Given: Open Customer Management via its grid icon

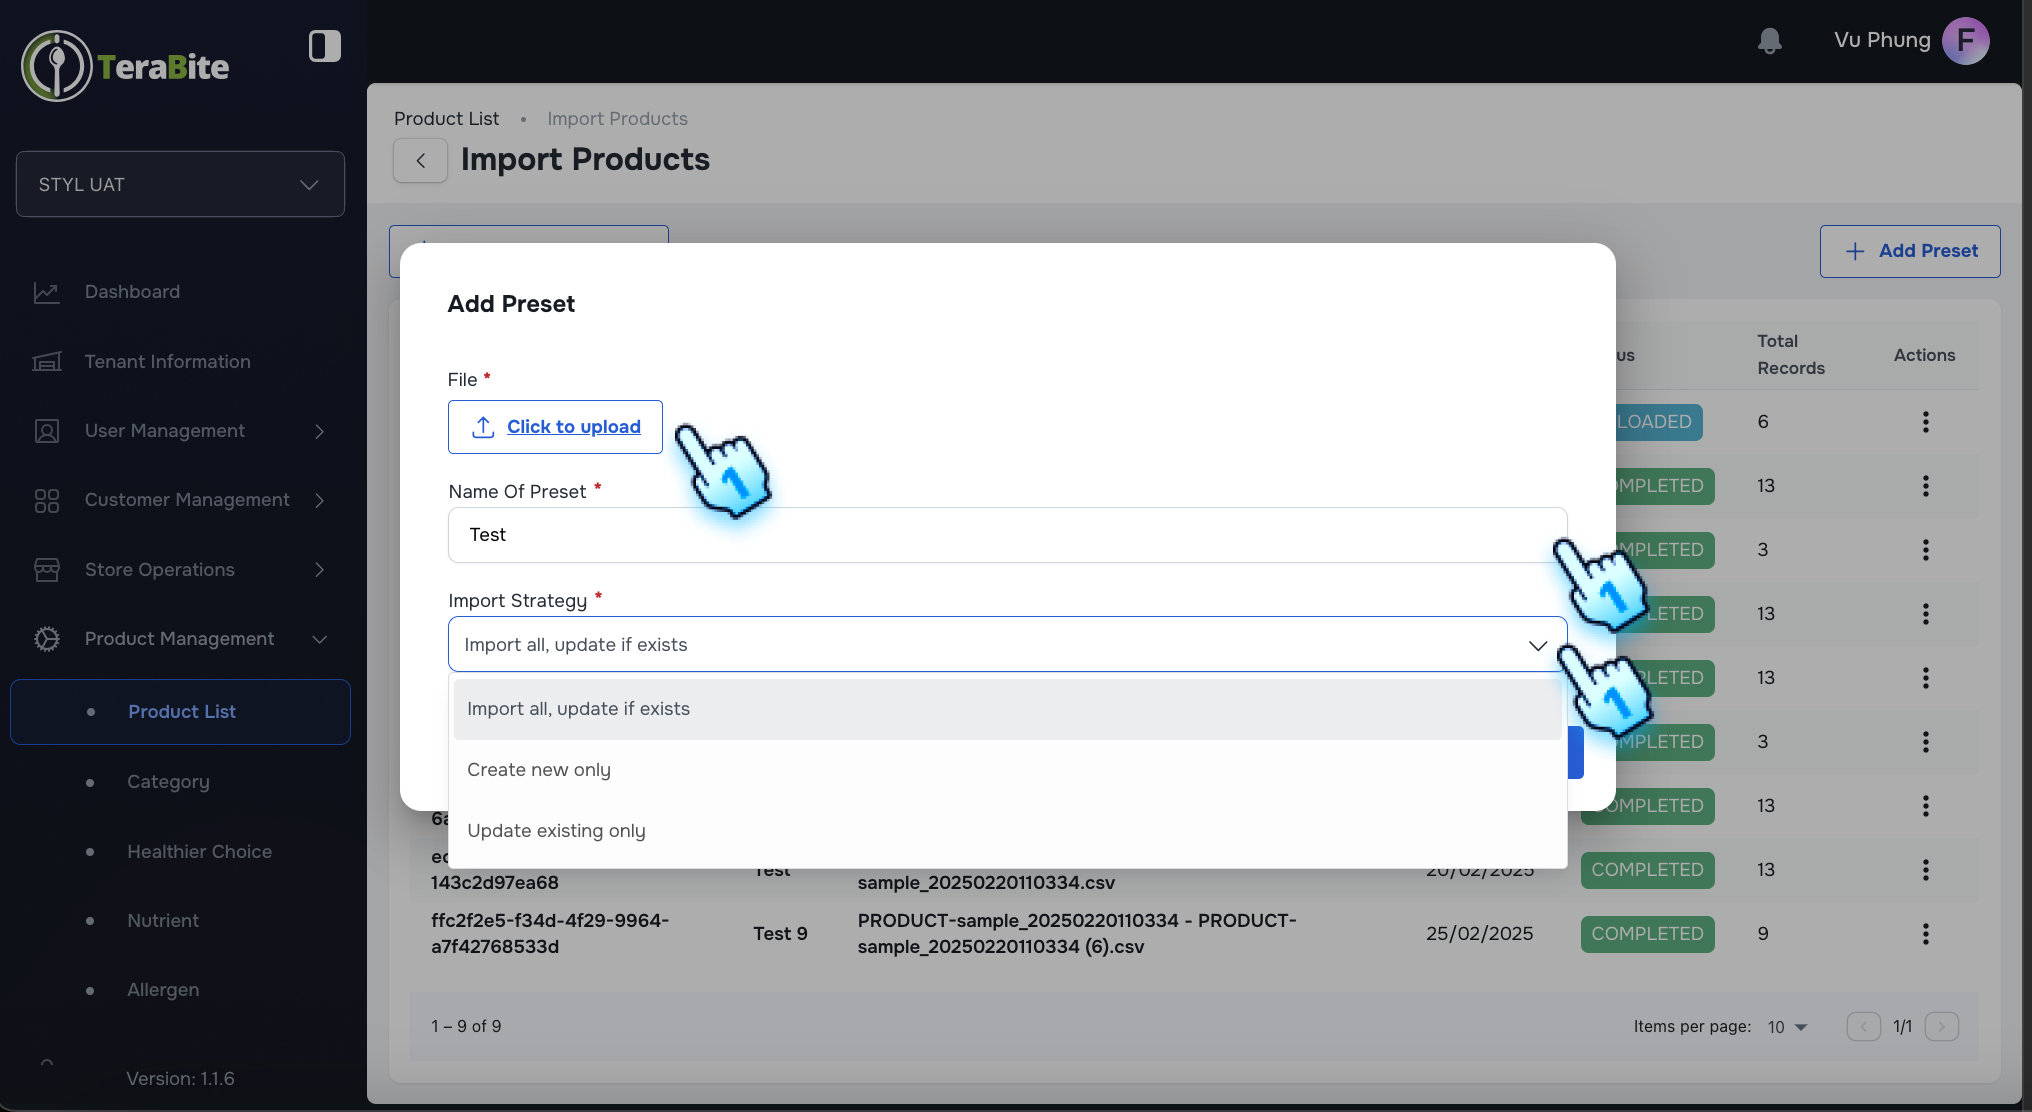Looking at the screenshot, I should [x=47, y=500].
